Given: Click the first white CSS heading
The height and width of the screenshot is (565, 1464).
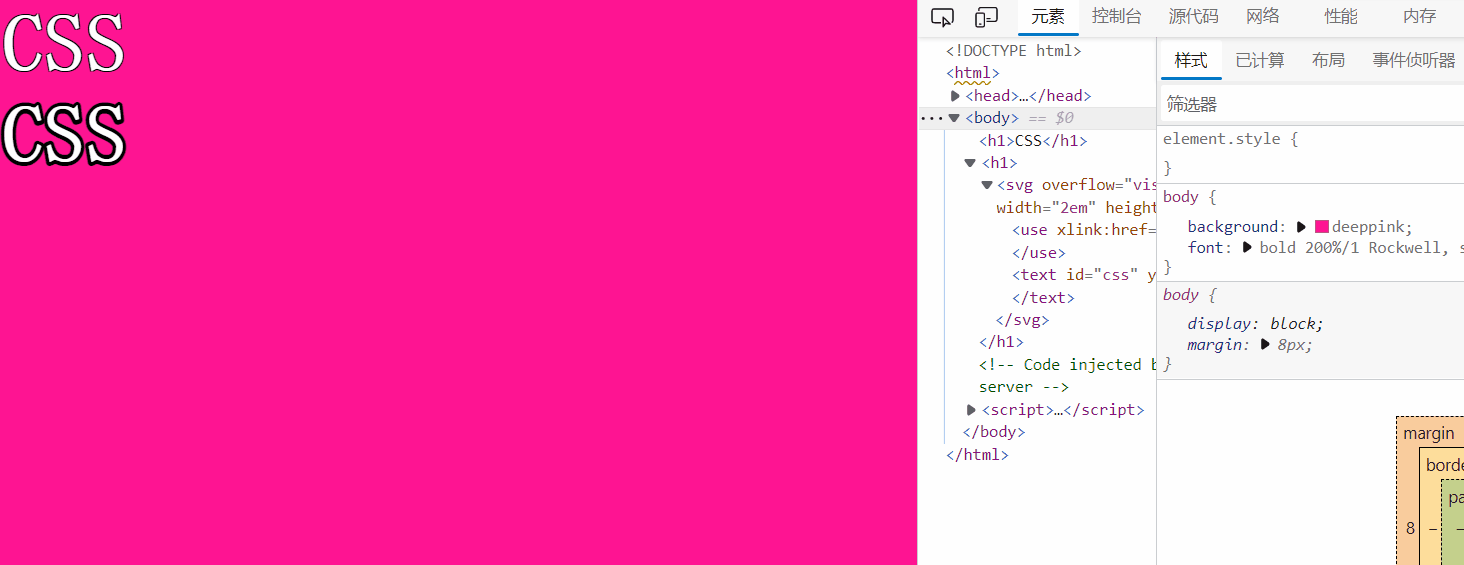Looking at the screenshot, I should tap(64, 44).
